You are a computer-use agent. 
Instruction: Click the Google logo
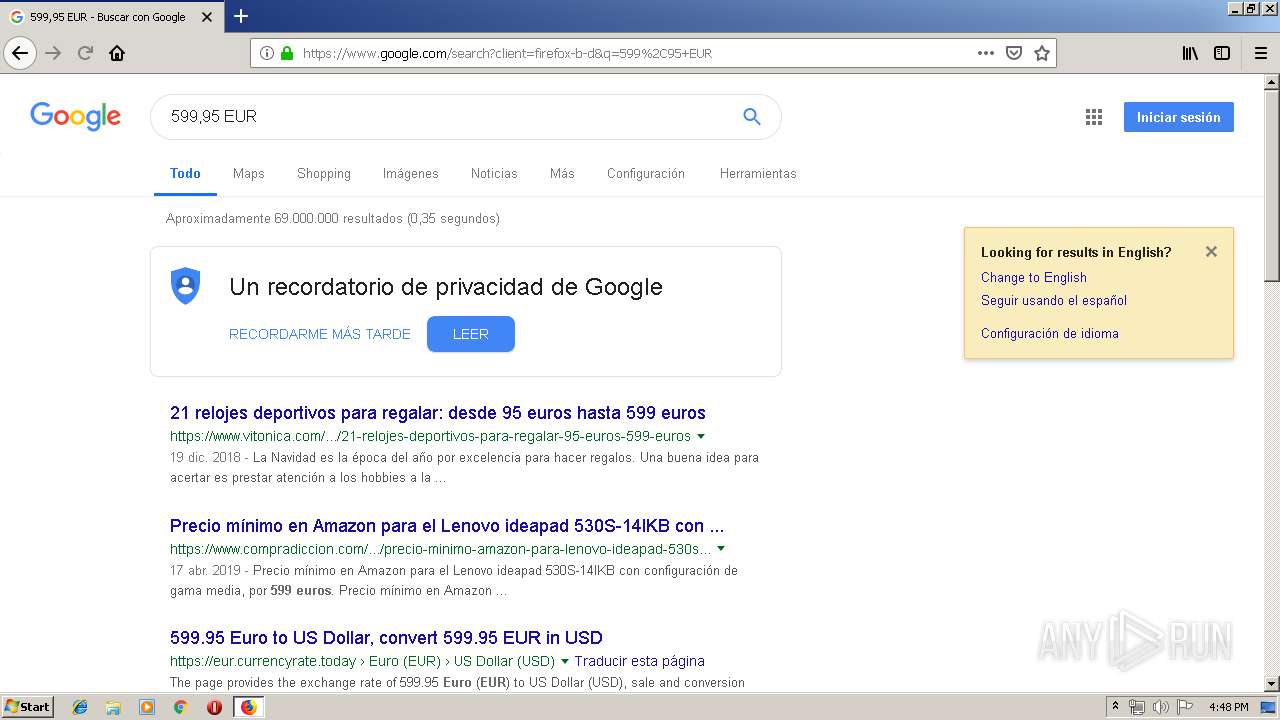pos(75,116)
